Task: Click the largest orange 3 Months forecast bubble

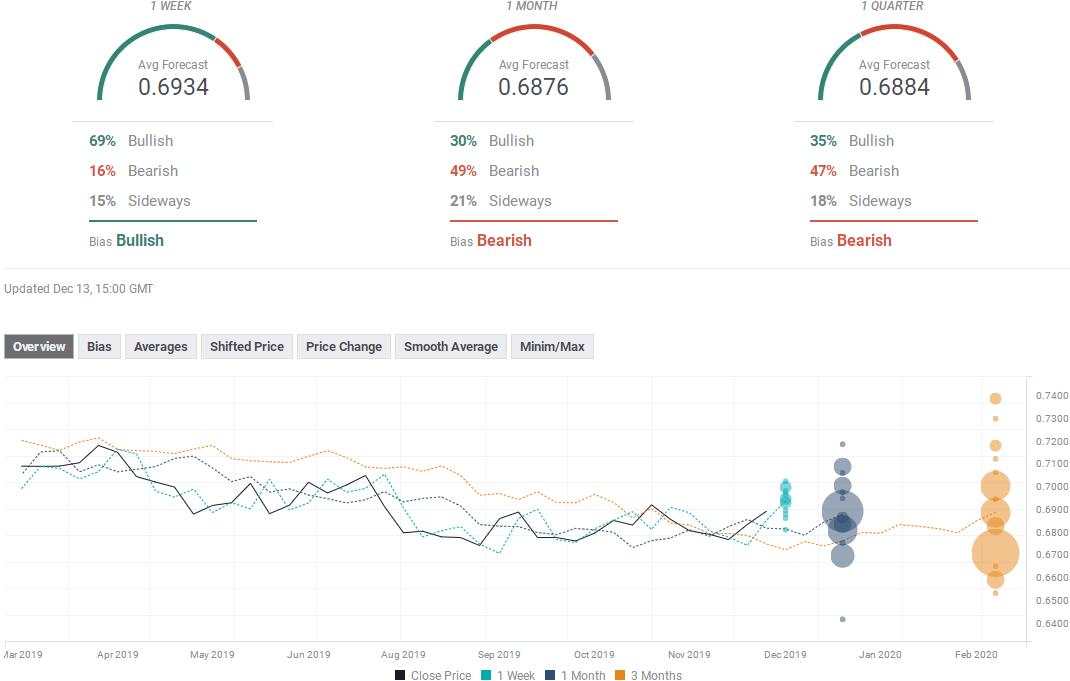Action: click(995, 553)
